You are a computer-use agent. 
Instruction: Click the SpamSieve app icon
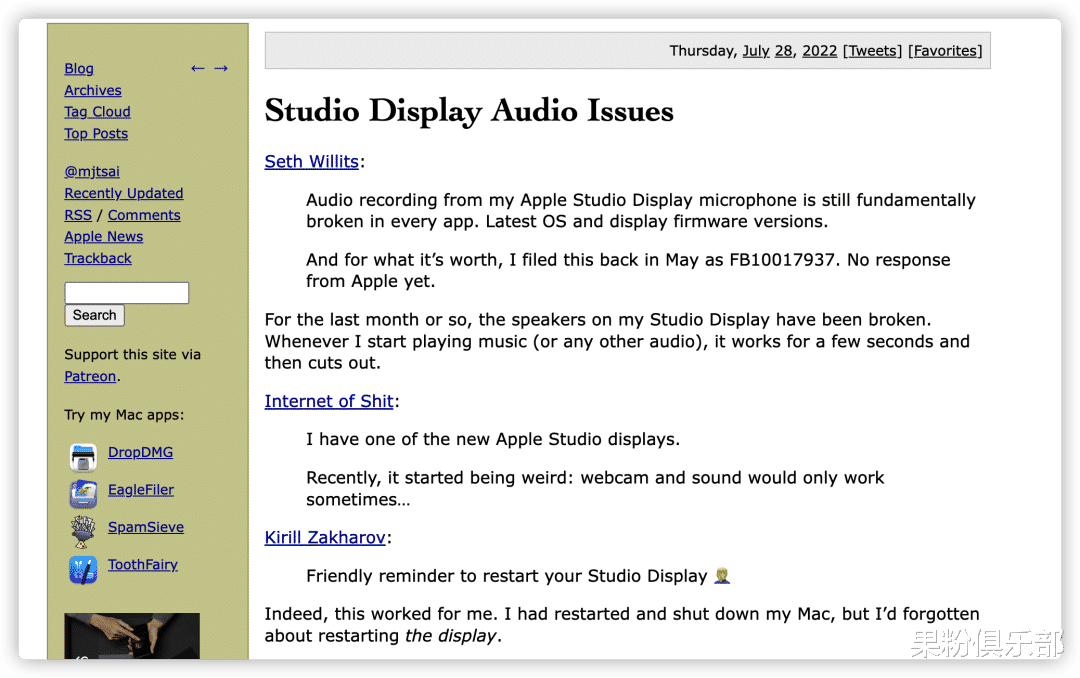[83, 531]
